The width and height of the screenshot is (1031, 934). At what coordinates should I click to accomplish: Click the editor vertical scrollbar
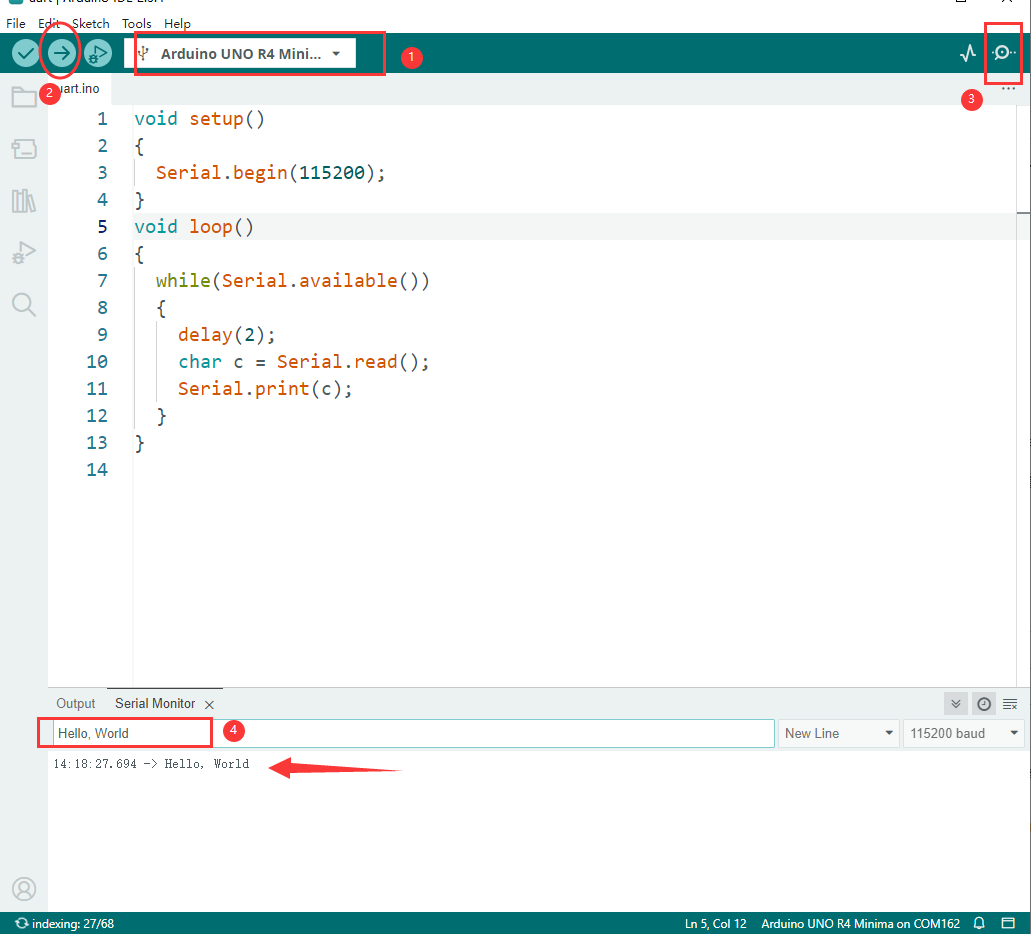click(x=1023, y=395)
